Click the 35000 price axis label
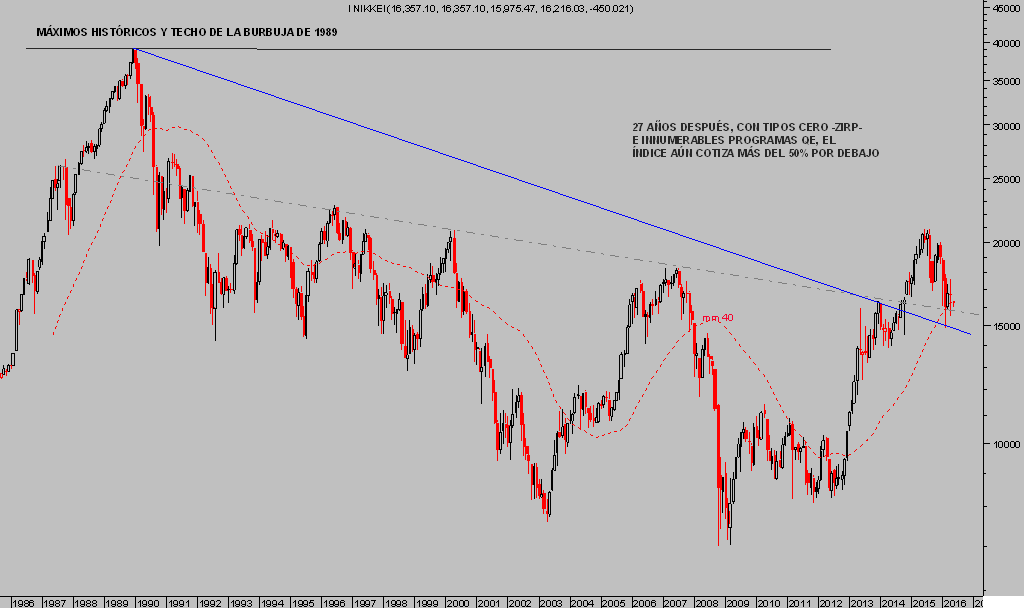 click(1005, 82)
